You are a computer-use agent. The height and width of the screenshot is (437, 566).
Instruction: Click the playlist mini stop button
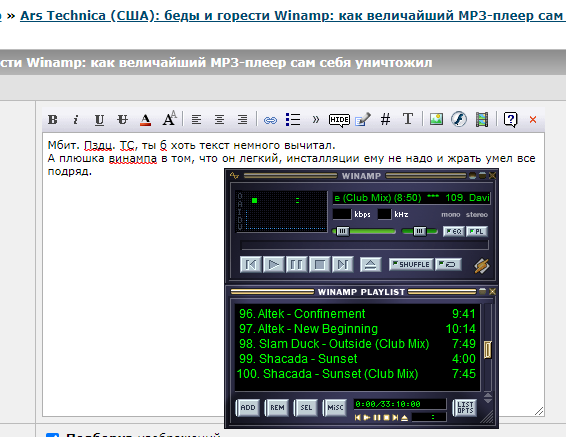click(386, 418)
